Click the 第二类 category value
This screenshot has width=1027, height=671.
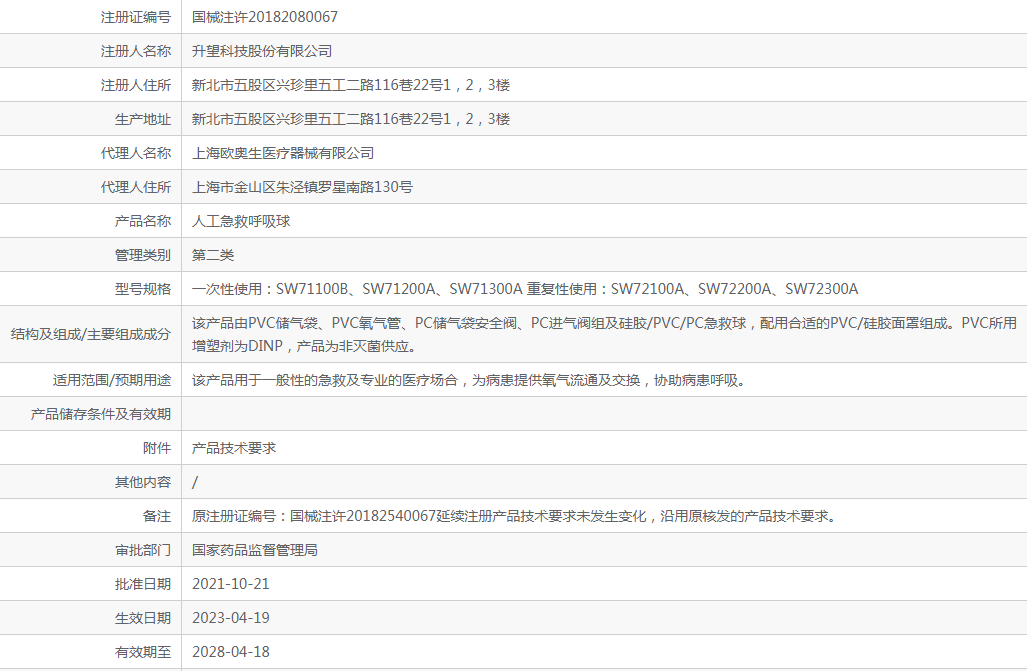click(212, 256)
